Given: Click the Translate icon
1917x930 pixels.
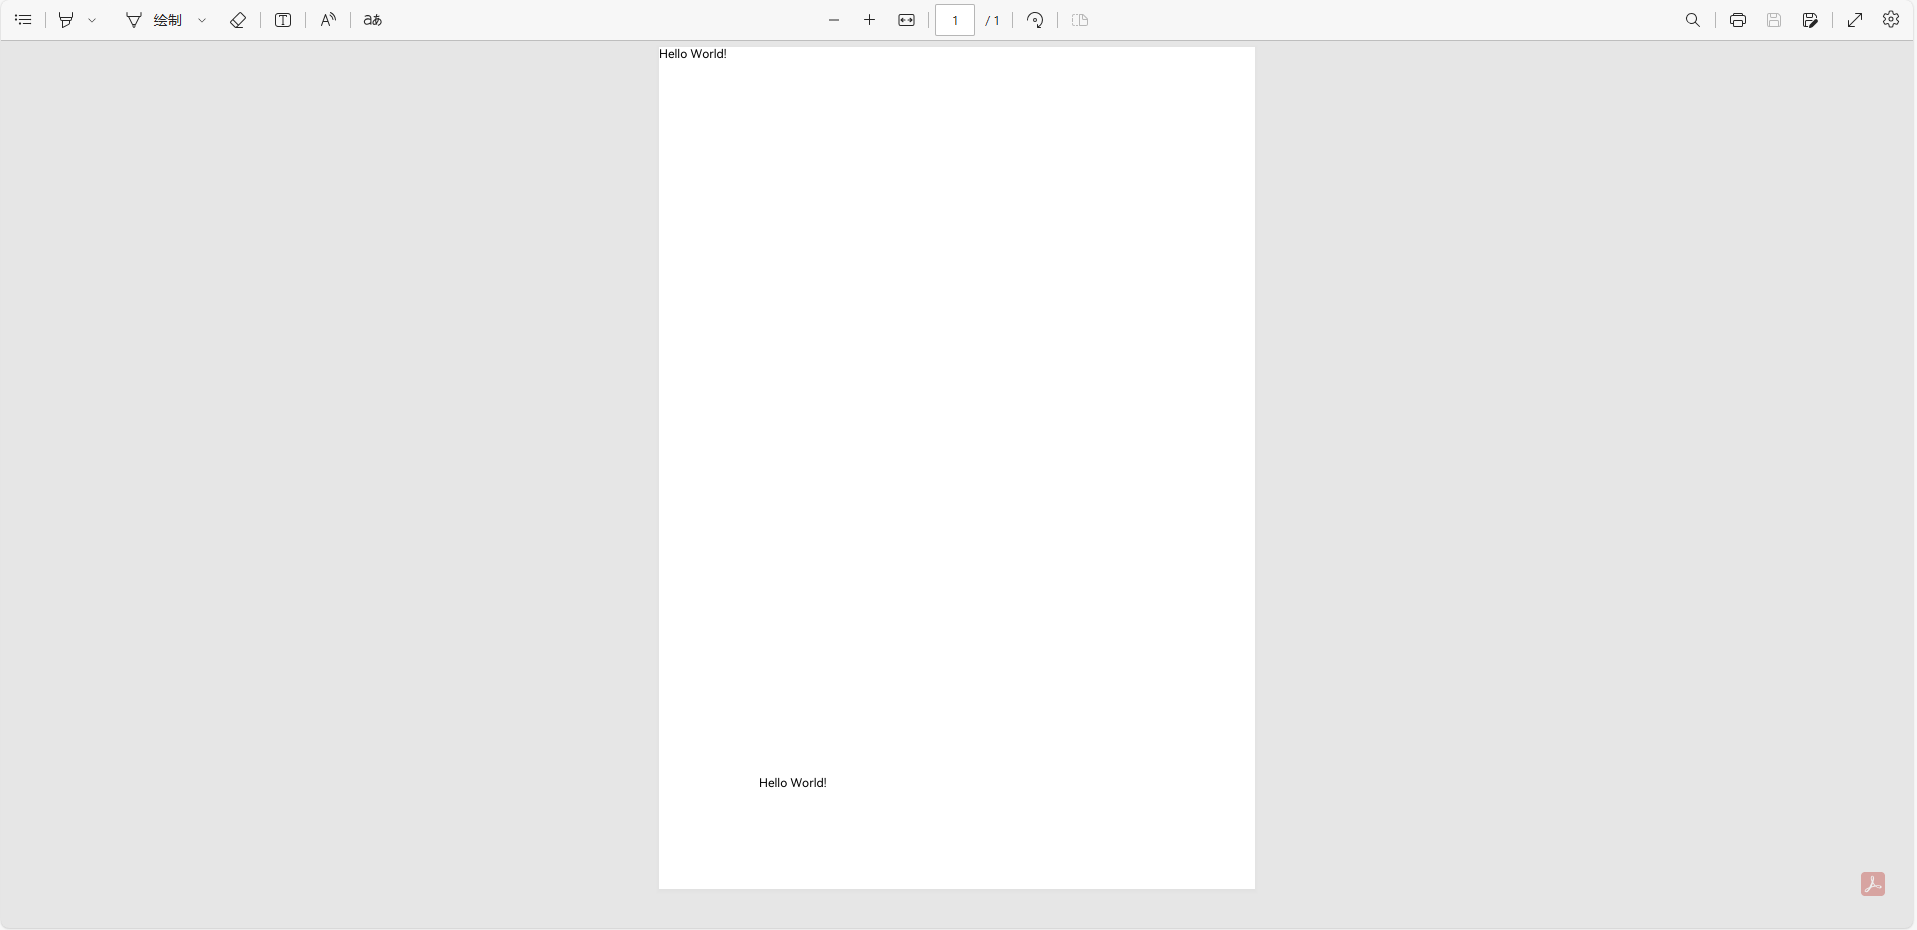Looking at the screenshot, I should pos(373,20).
